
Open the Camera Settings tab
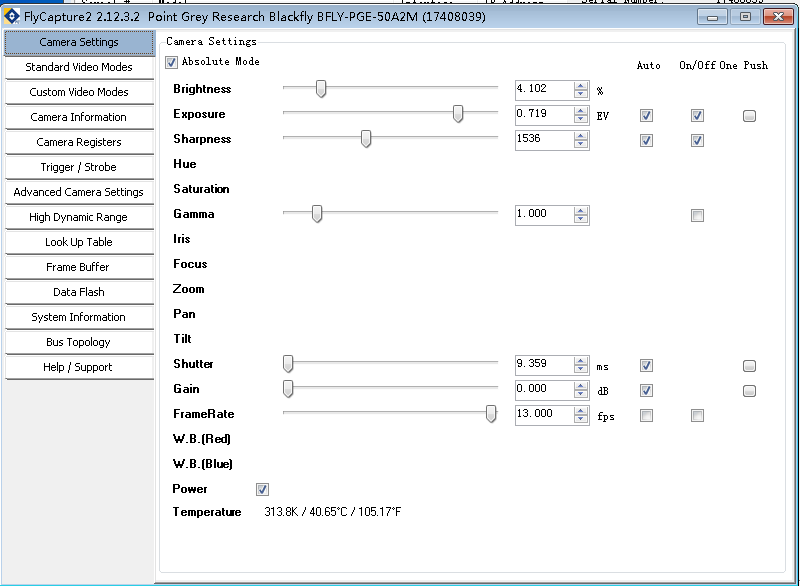pyautogui.click(x=79, y=42)
